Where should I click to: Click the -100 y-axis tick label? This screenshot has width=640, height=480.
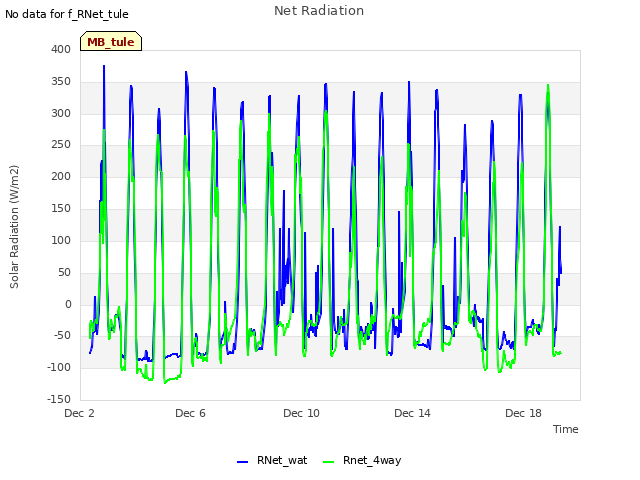coord(59,367)
